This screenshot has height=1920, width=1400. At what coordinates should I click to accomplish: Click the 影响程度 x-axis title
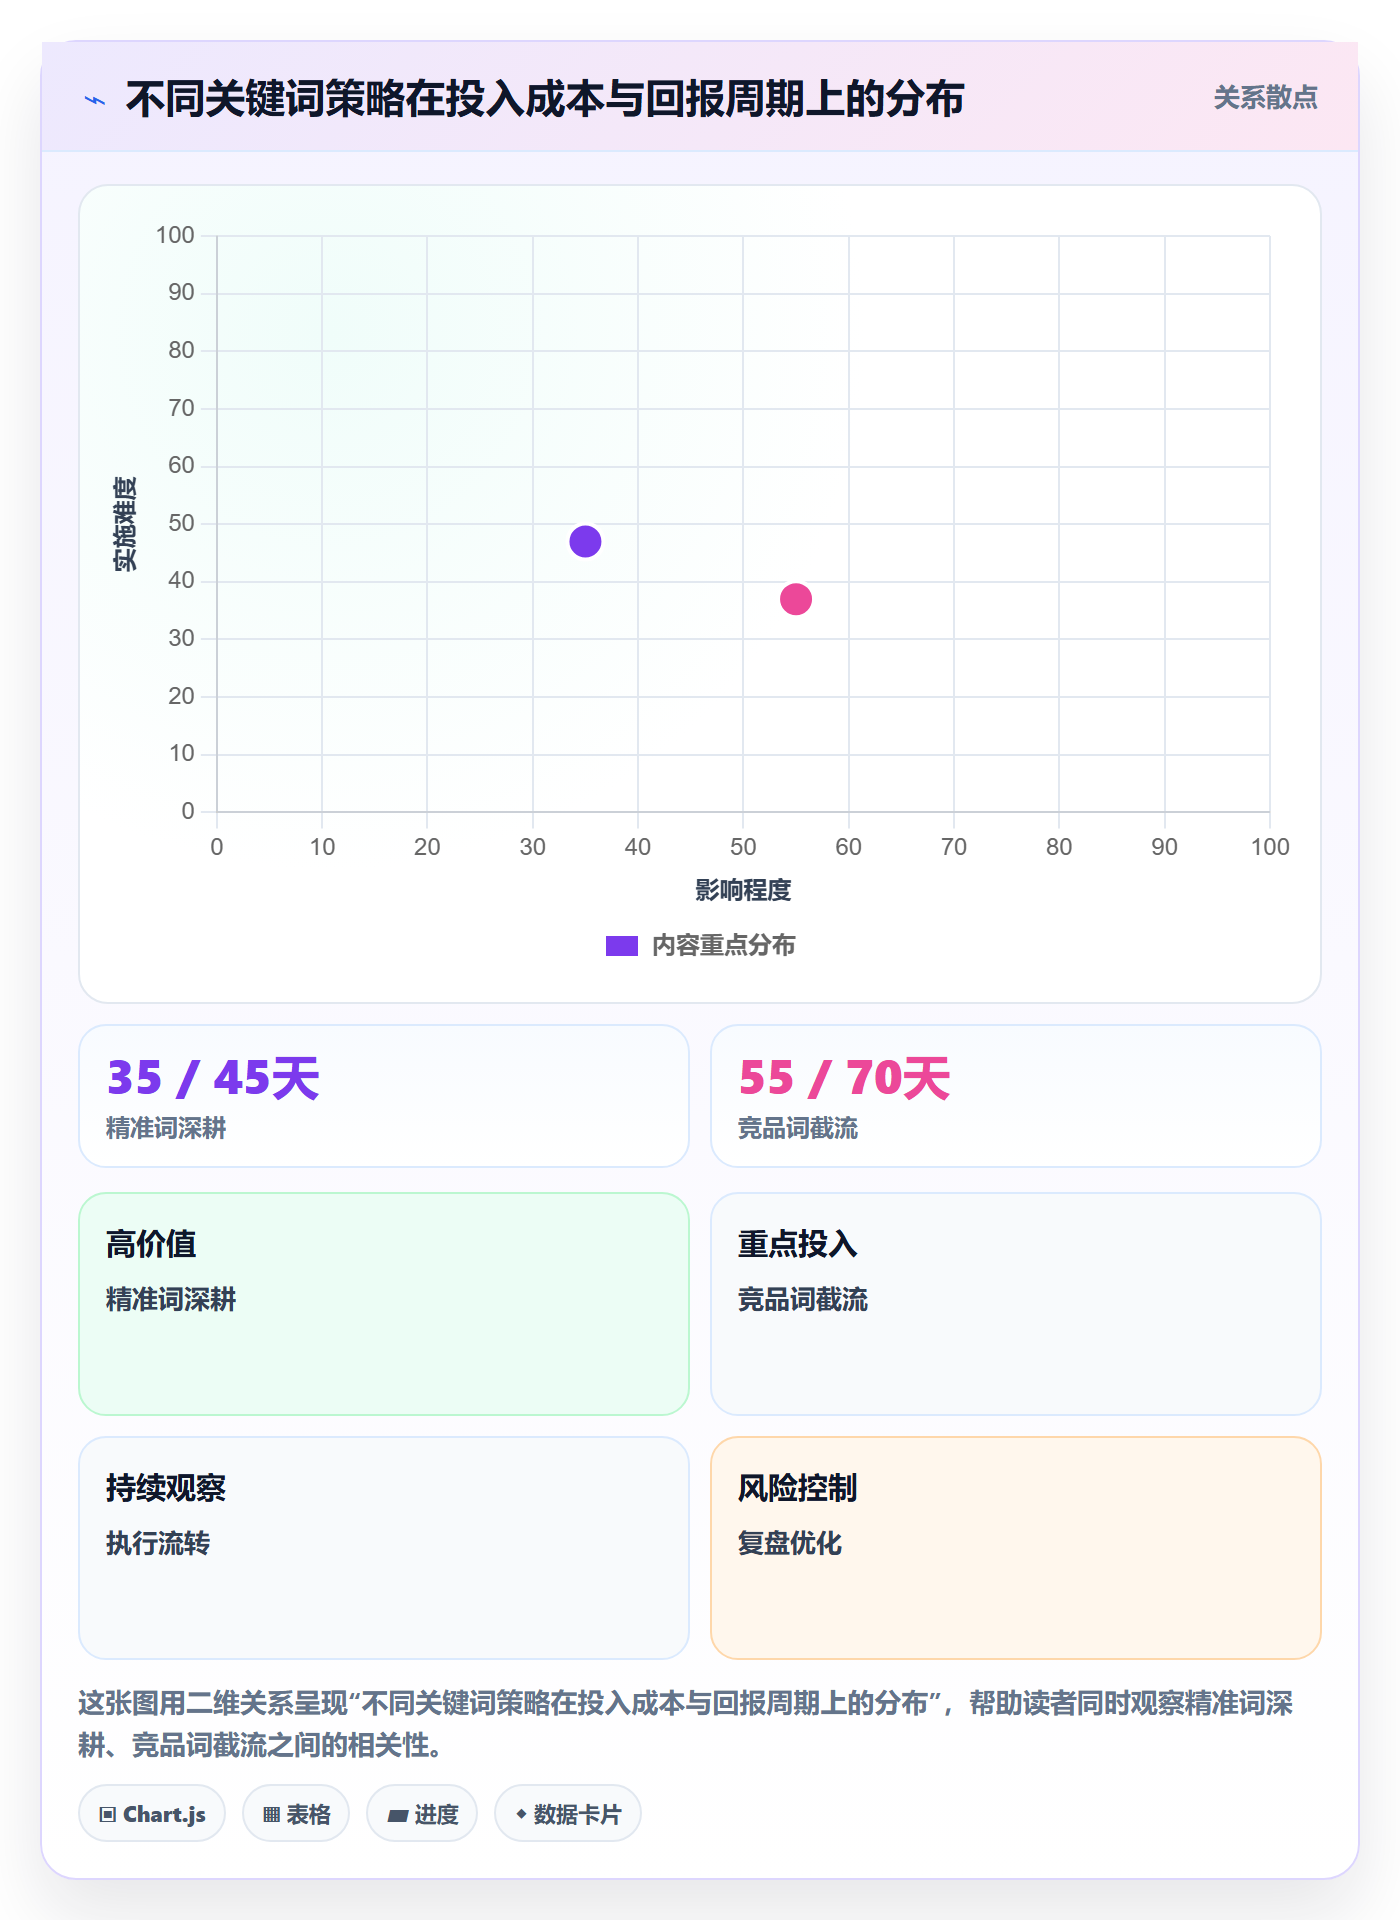pyautogui.click(x=743, y=890)
